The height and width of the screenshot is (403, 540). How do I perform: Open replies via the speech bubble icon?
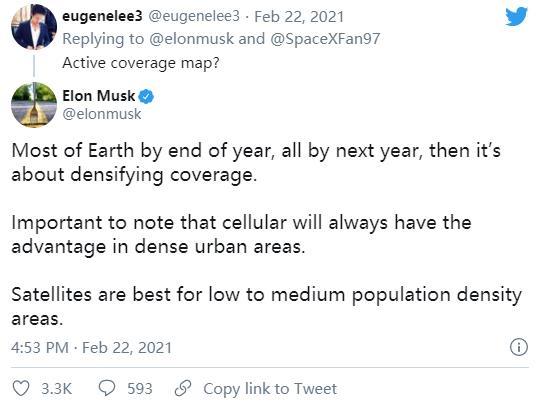pos(107,388)
